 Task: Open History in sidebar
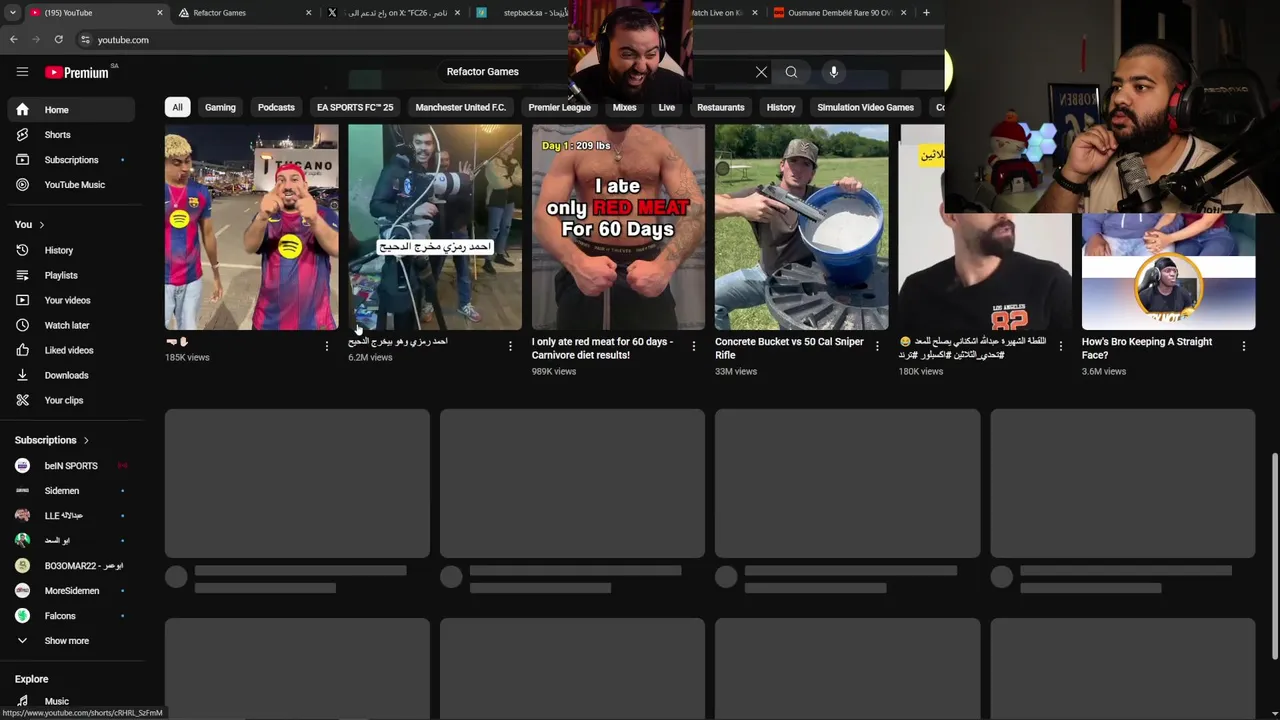(70, 250)
